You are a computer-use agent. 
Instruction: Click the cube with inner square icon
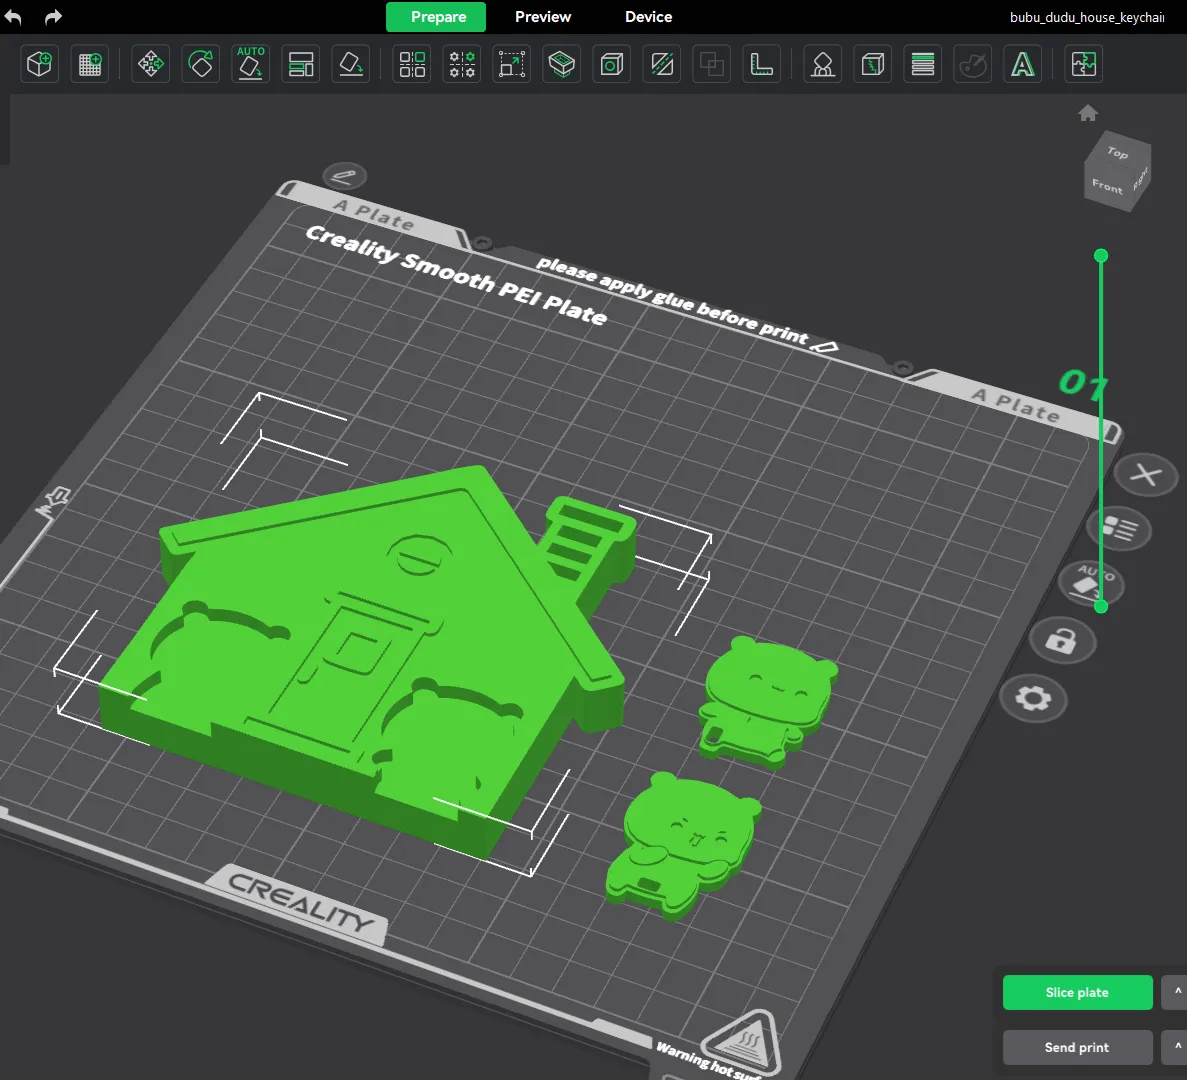[x=612, y=64]
